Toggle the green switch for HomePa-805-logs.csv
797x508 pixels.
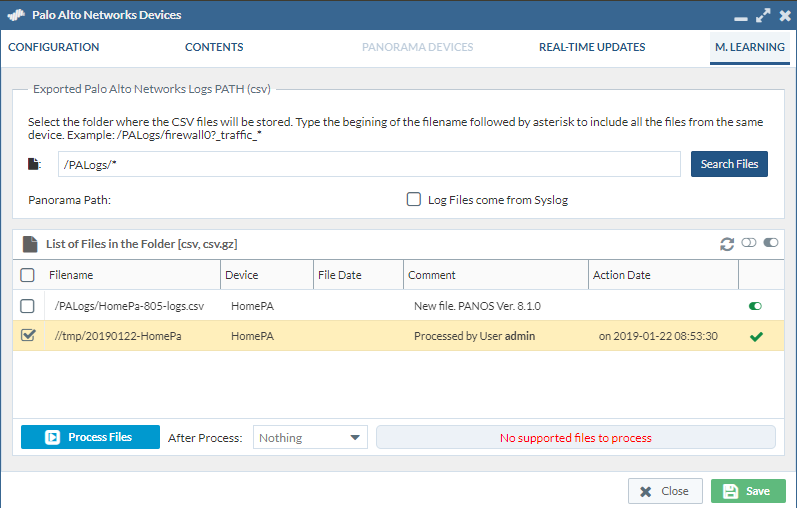click(x=755, y=306)
